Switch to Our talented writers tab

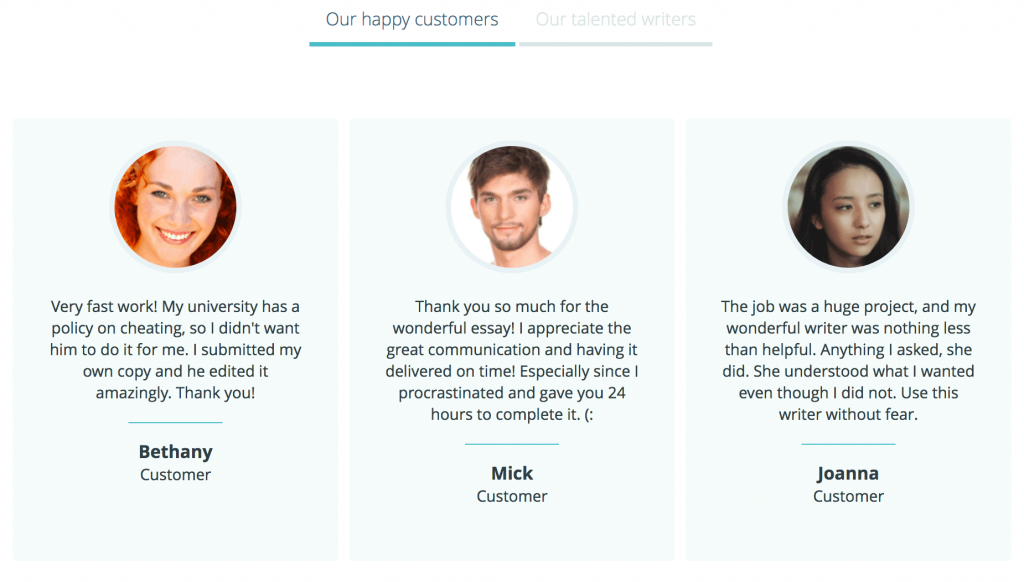615,20
